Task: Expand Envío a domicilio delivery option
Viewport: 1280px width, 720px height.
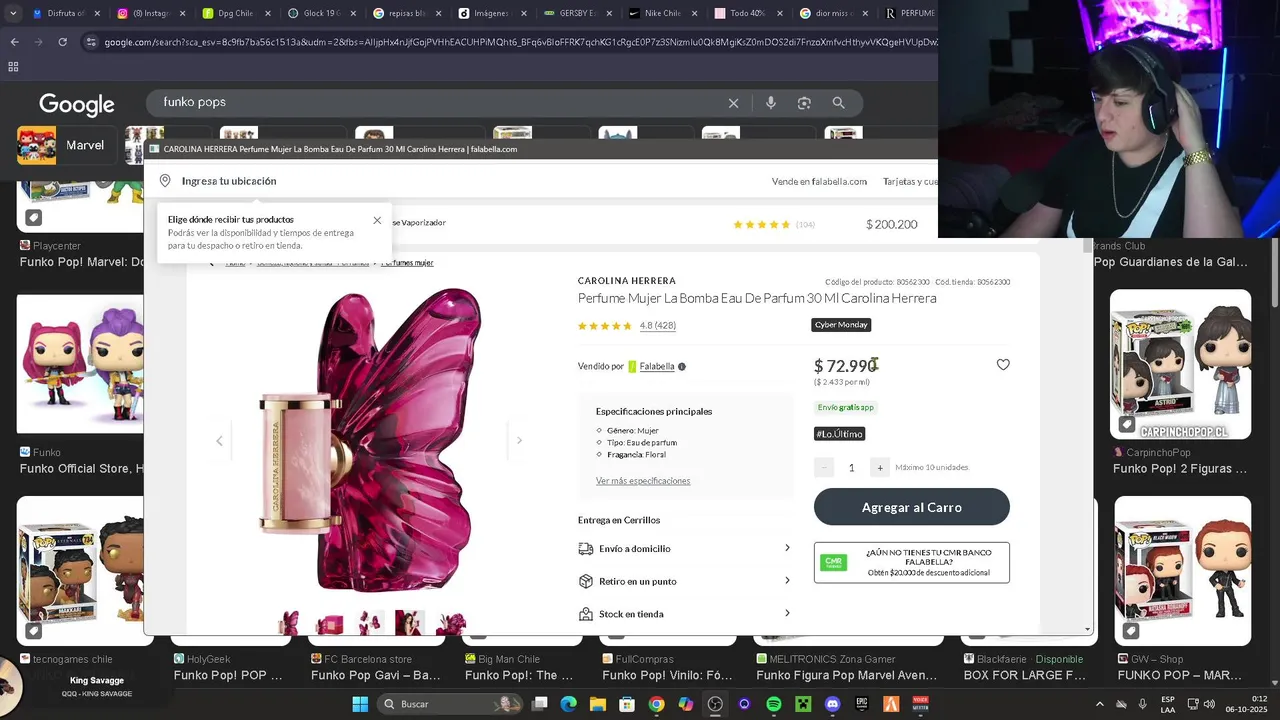Action: tap(684, 548)
